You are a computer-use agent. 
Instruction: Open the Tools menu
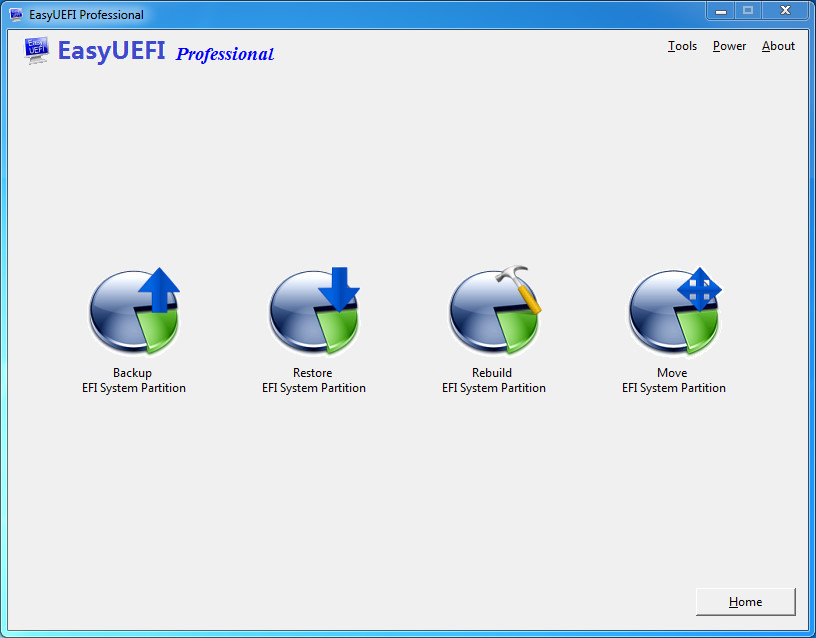click(682, 46)
